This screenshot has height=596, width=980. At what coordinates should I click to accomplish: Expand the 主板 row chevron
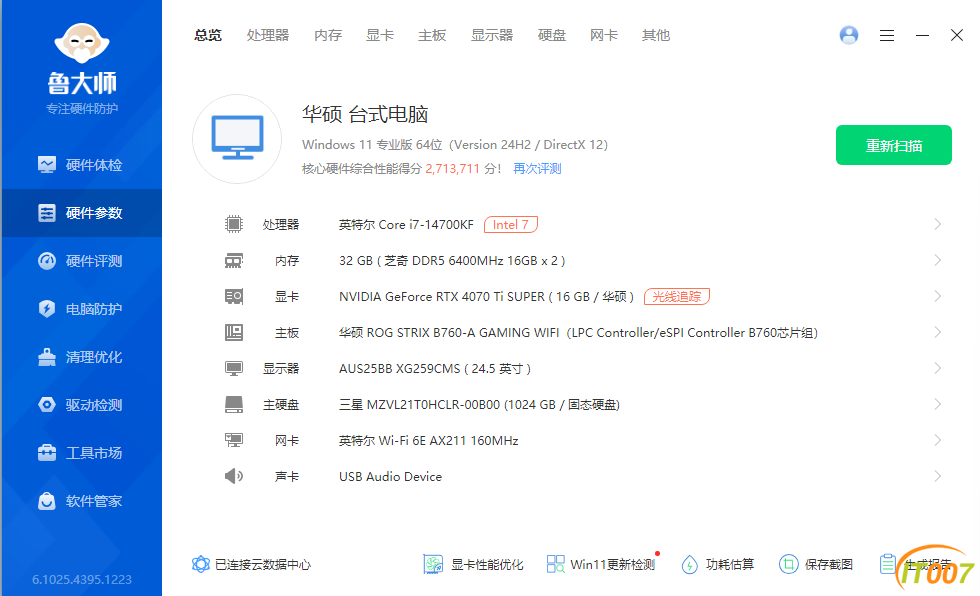pyautogui.click(x=938, y=332)
